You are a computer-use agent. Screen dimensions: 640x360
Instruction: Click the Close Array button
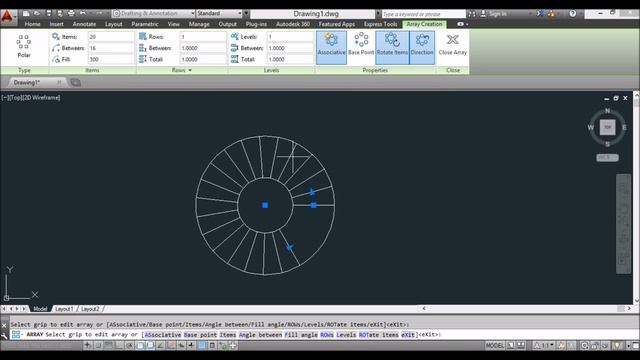pos(453,44)
